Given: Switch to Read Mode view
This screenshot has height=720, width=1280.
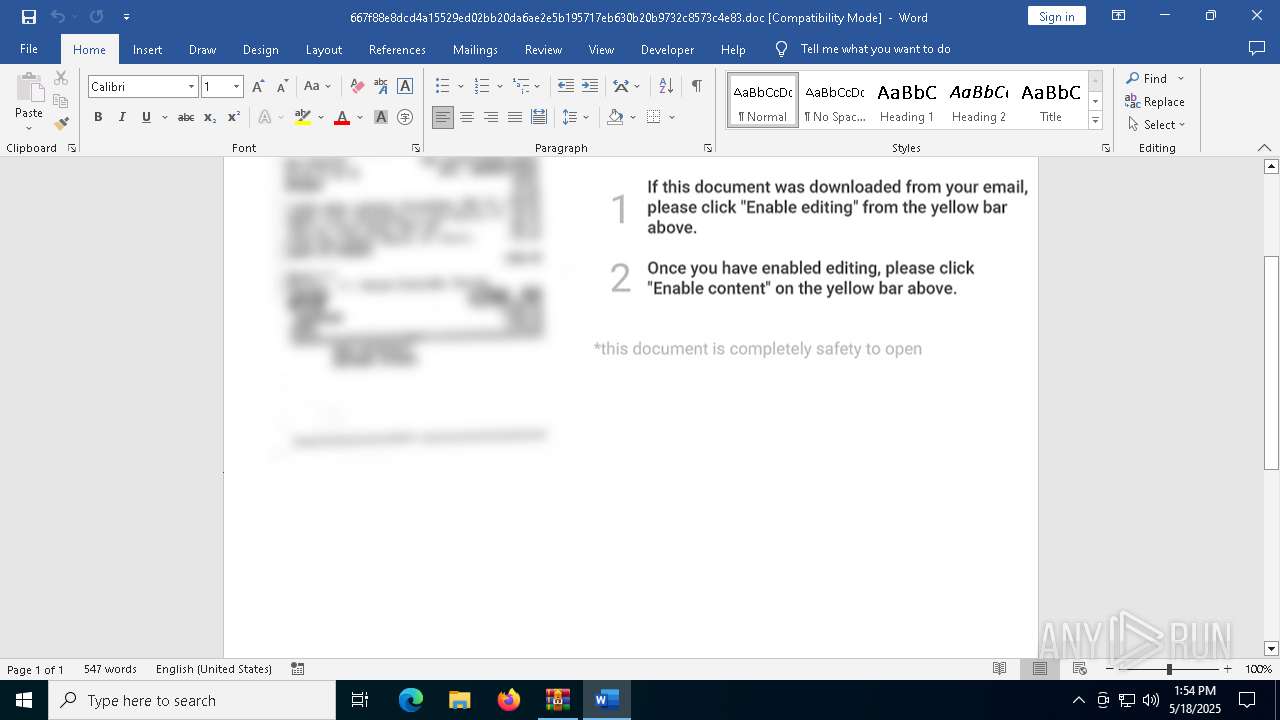Looking at the screenshot, I should point(999,669).
